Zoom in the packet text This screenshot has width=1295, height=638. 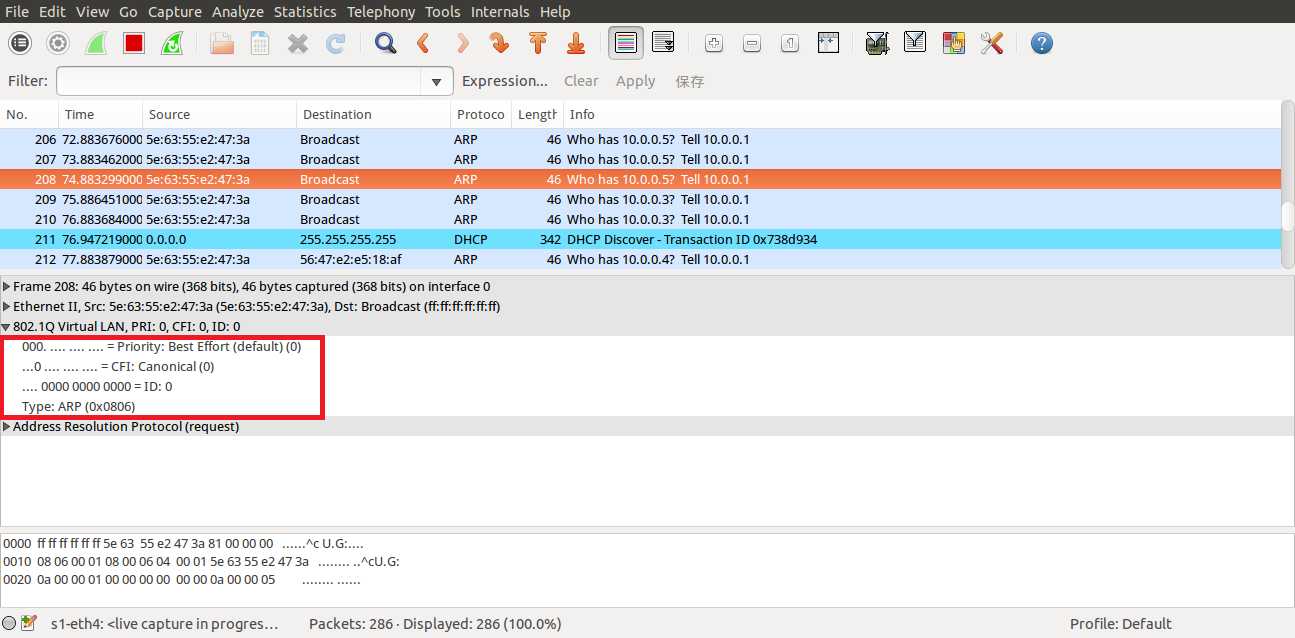click(714, 43)
